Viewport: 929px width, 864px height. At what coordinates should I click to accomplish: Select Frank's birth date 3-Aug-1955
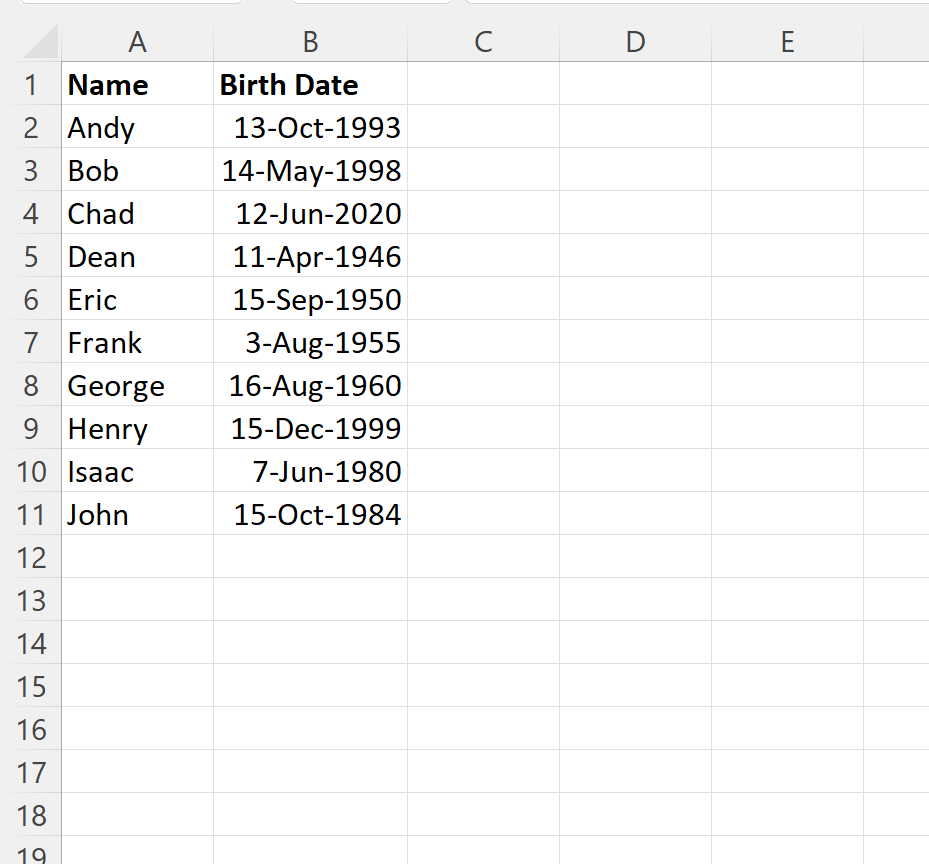[x=310, y=343]
